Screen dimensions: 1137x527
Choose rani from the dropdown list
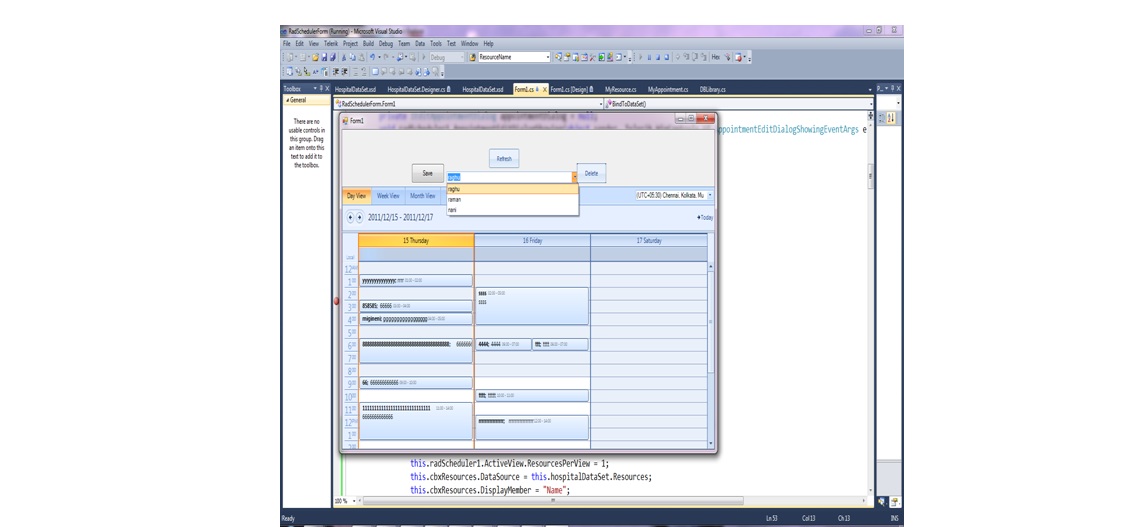513,209
